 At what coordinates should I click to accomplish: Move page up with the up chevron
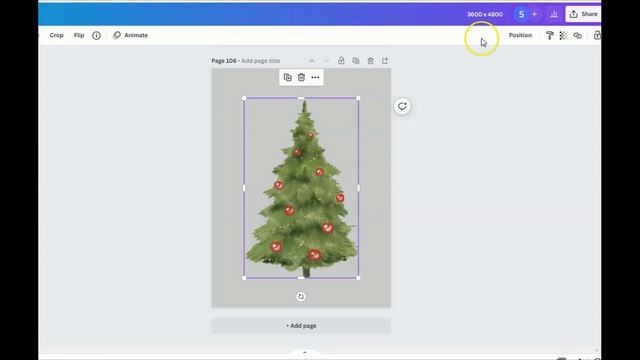312,61
